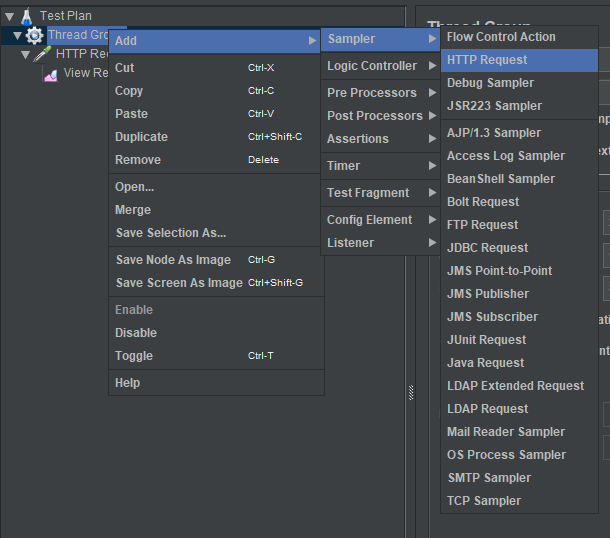
Task: Select Remove in the context menu
Action: pyautogui.click(x=216, y=160)
